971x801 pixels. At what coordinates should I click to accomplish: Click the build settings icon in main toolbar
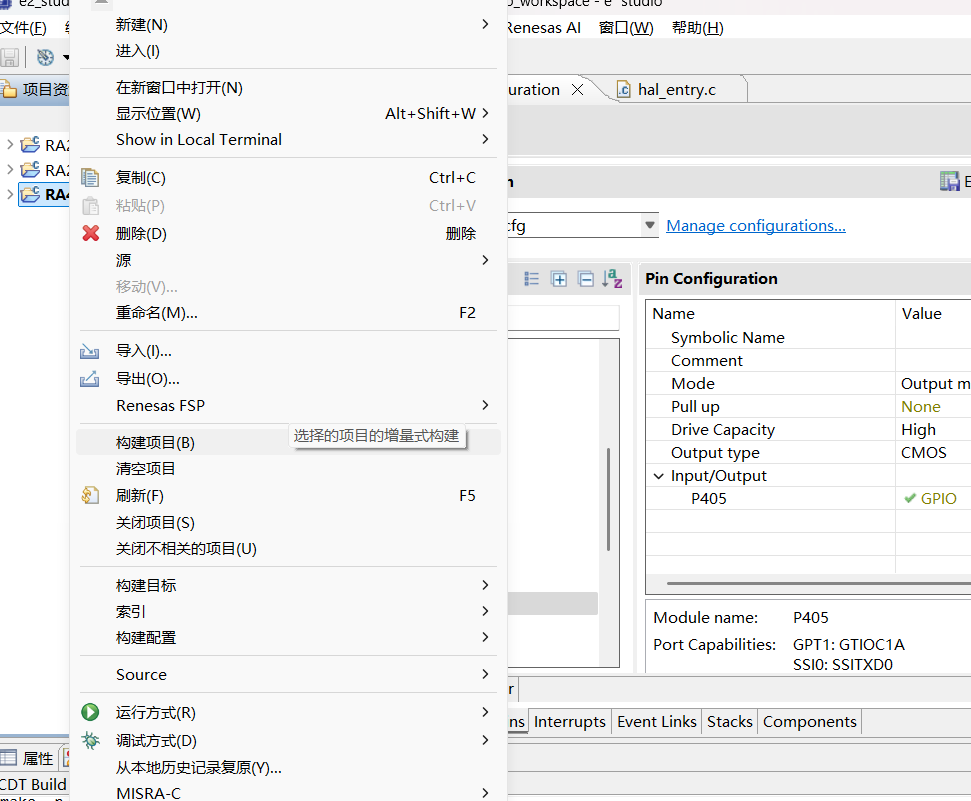coord(45,58)
